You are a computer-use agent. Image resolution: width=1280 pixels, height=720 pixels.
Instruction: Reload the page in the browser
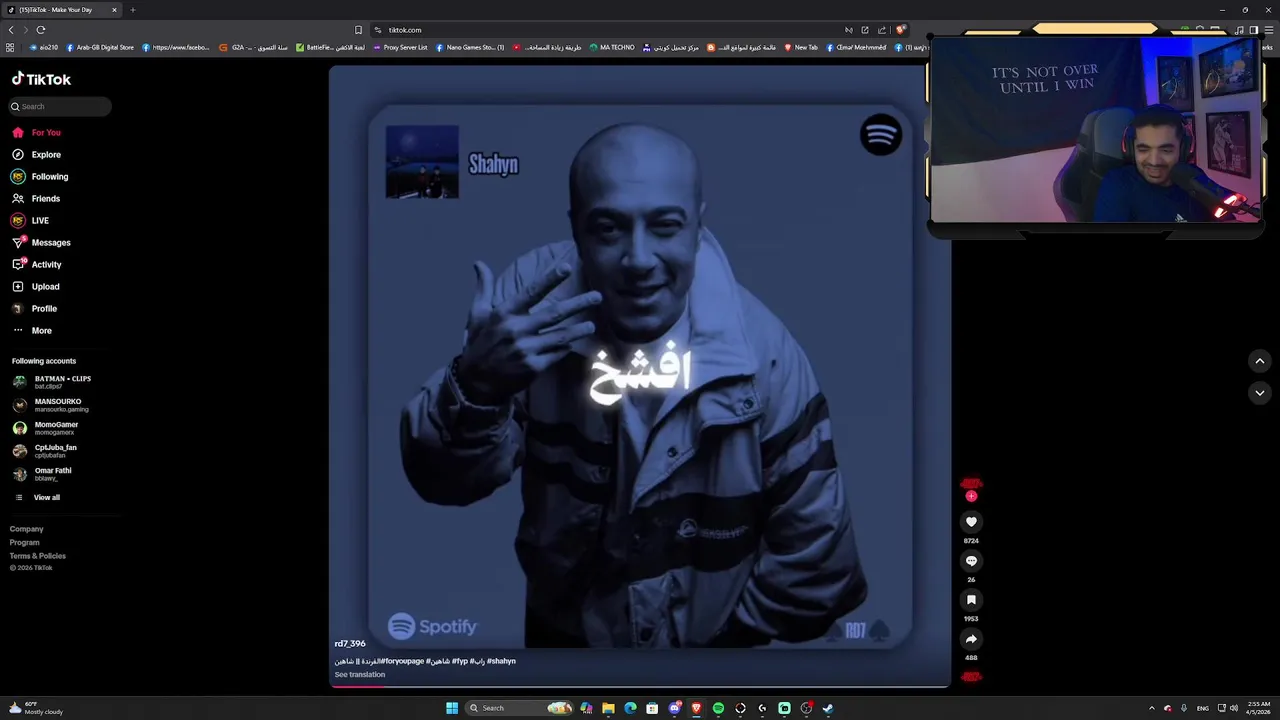[41, 30]
